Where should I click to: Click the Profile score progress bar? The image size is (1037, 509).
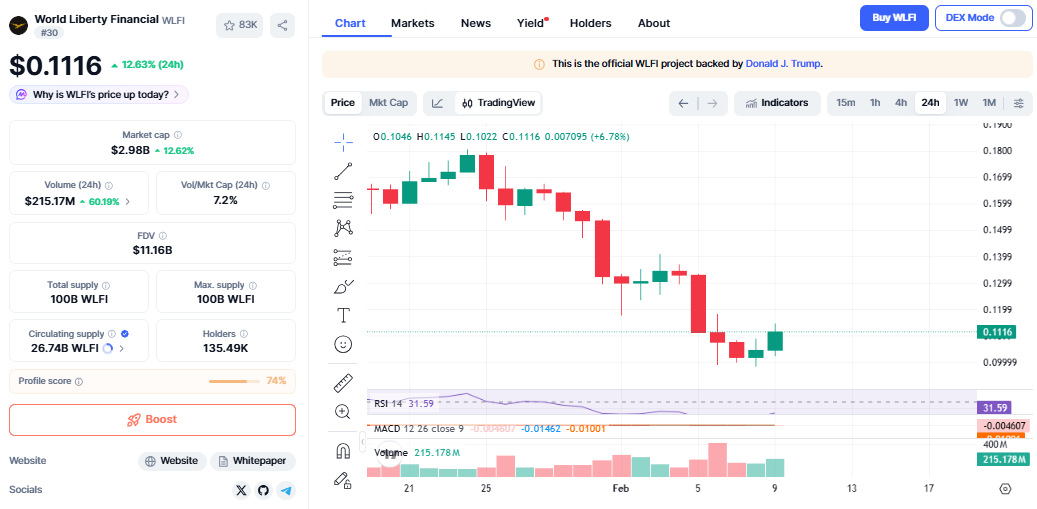pos(235,381)
